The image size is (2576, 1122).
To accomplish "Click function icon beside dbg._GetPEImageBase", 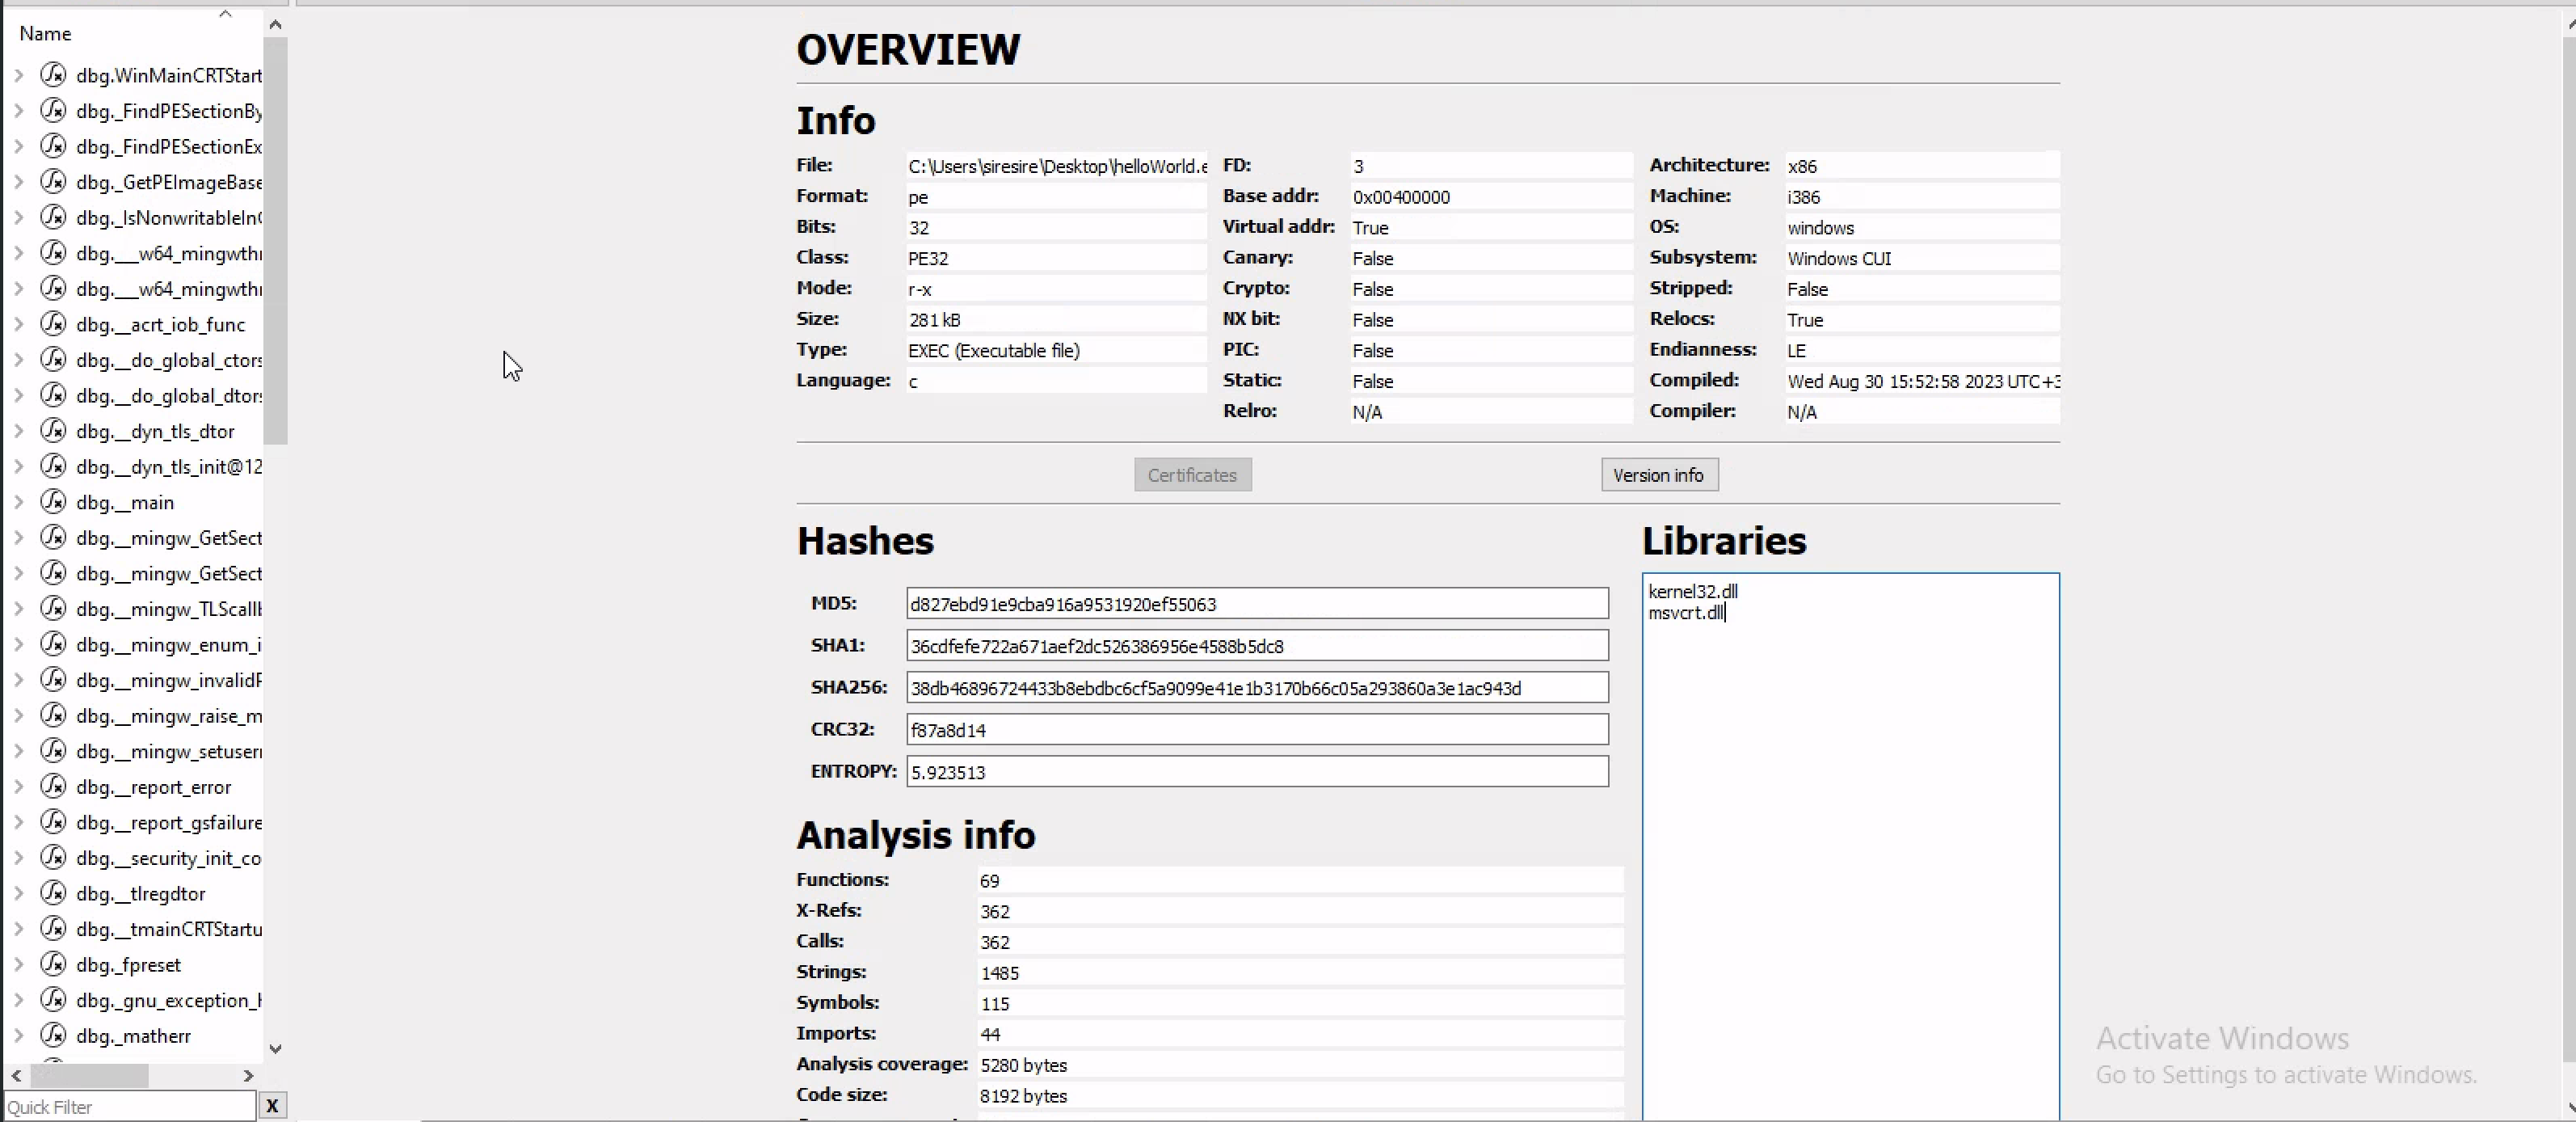I will (53, 182).
